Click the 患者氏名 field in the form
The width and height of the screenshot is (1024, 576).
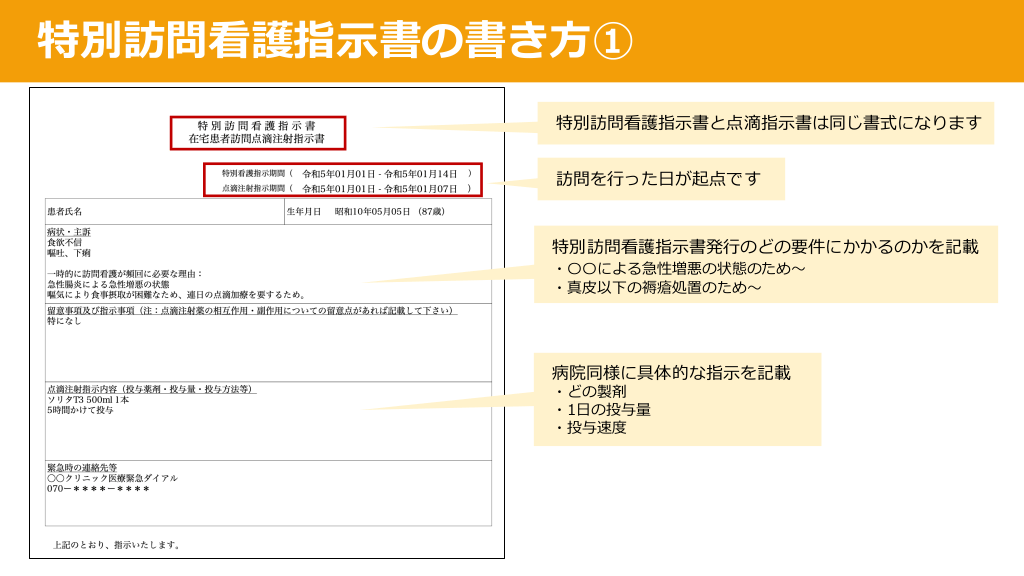(66, 212)
